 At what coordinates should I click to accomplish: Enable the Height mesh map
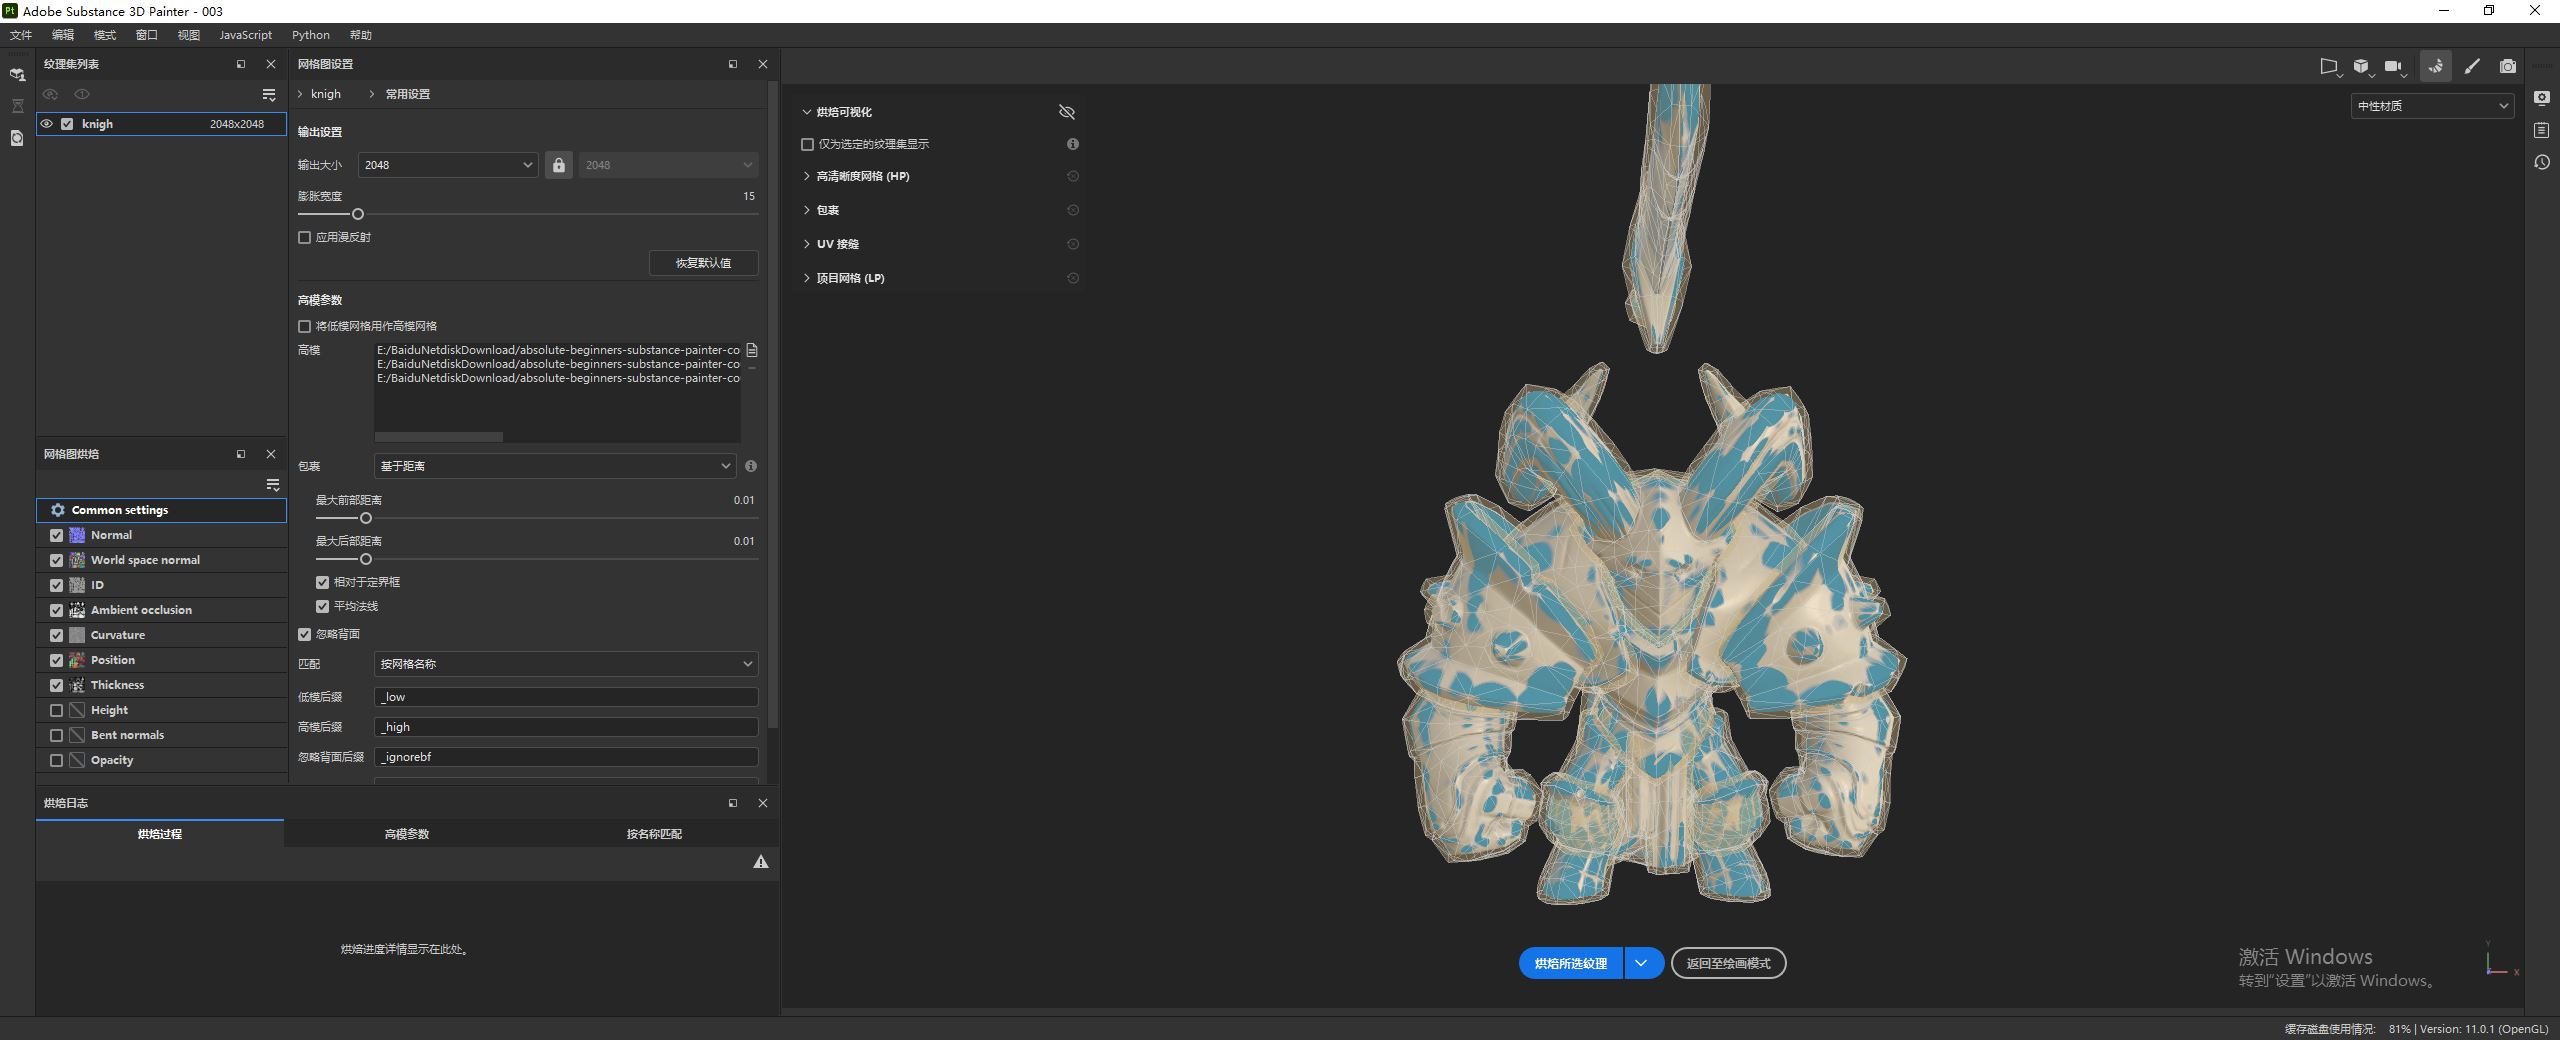coord(56,710)
